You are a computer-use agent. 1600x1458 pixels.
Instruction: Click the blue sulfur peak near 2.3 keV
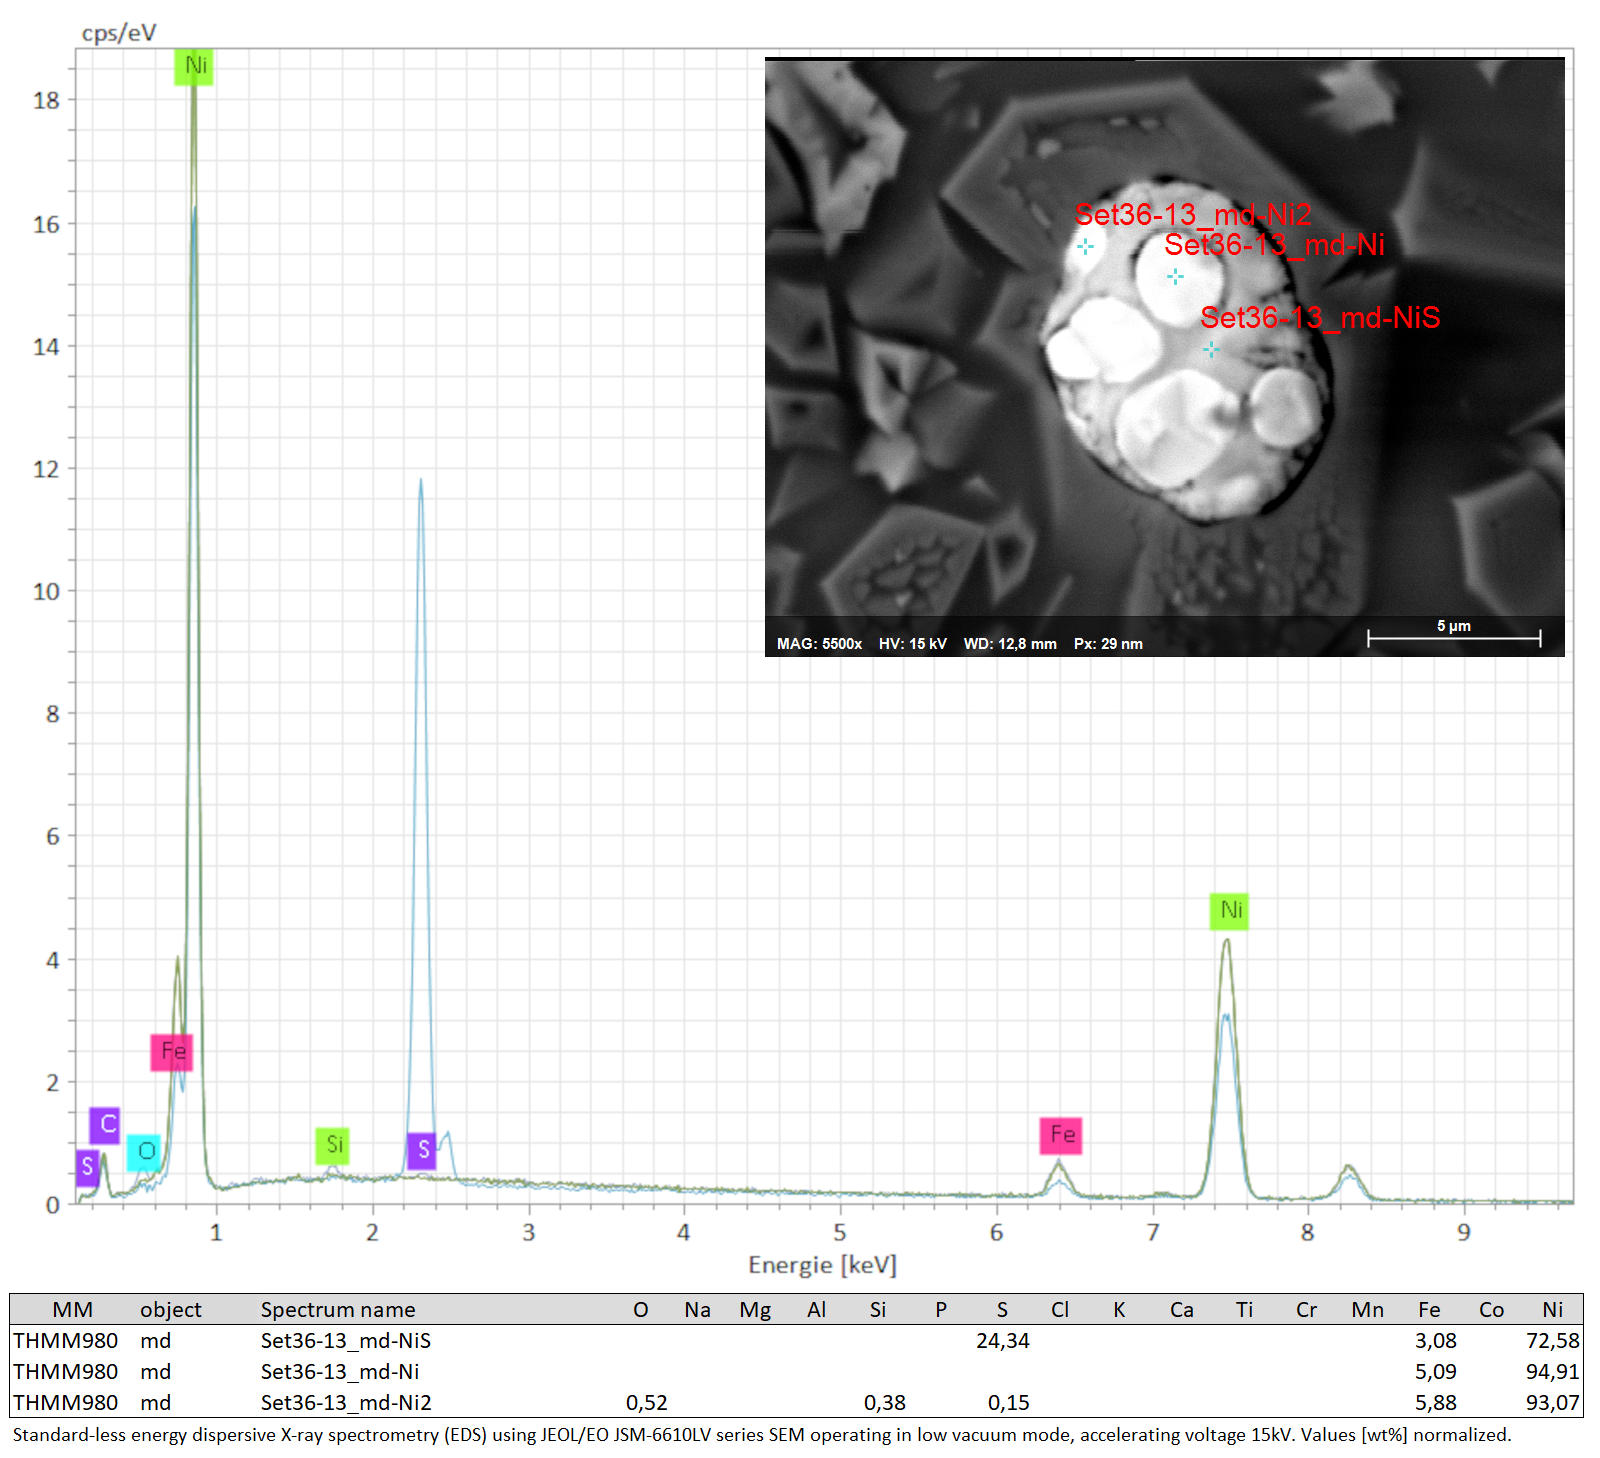pyautogui.click(x=421, y=820)
